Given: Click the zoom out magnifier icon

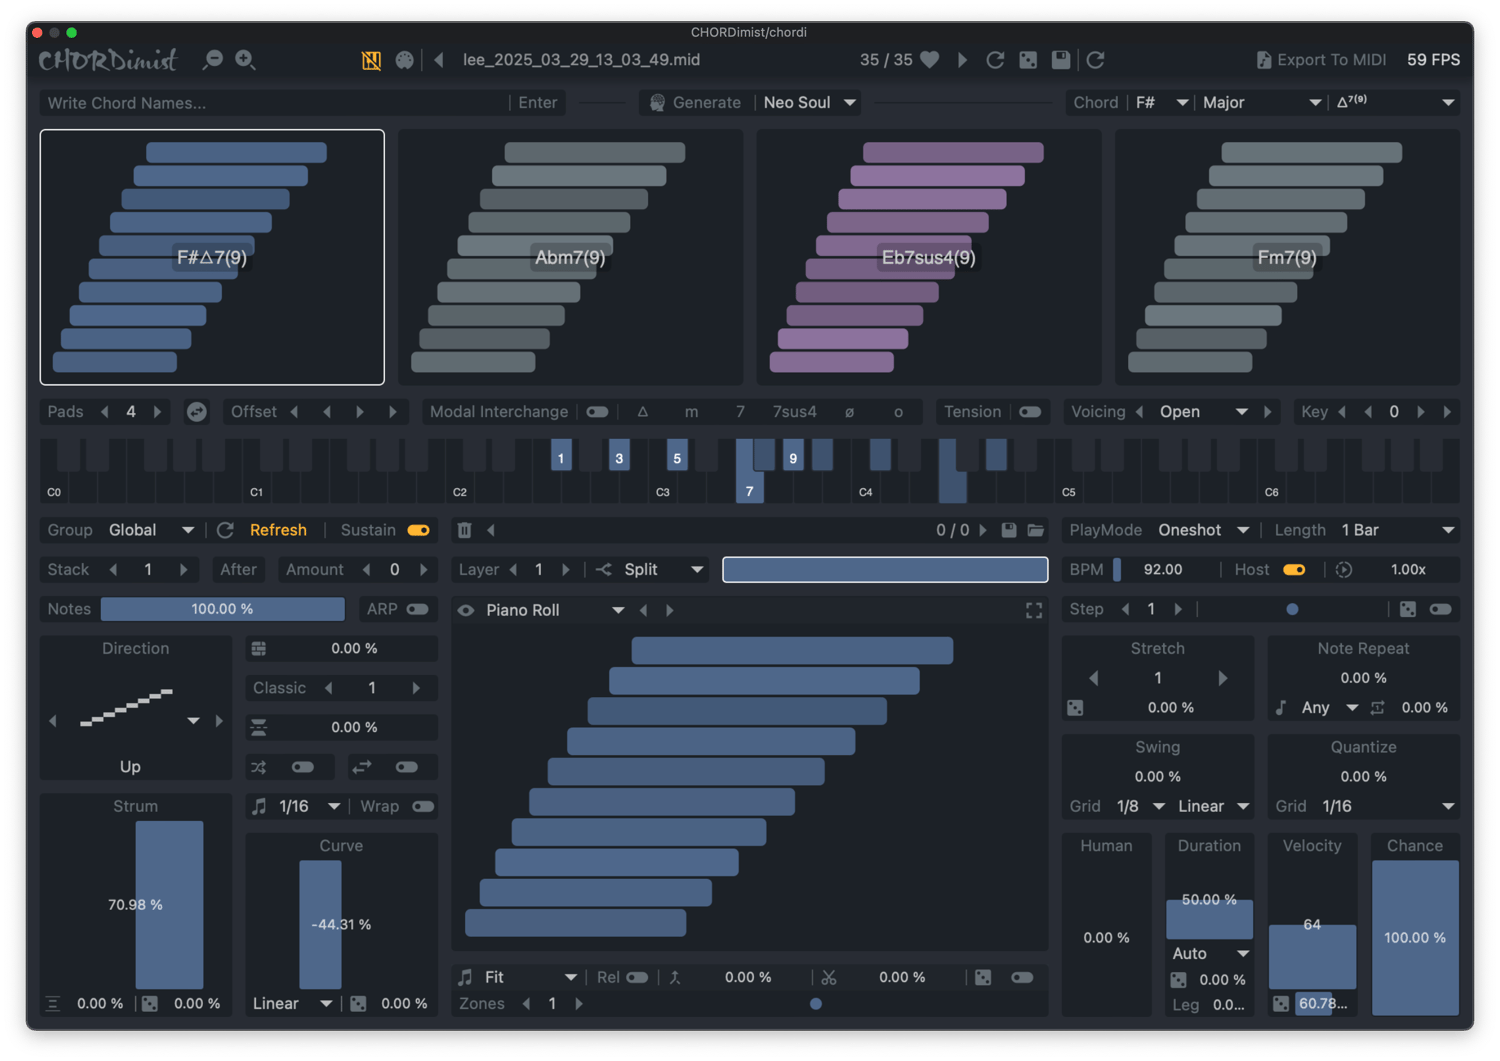Looking at the screenshot, I should [x=212, y=60].
